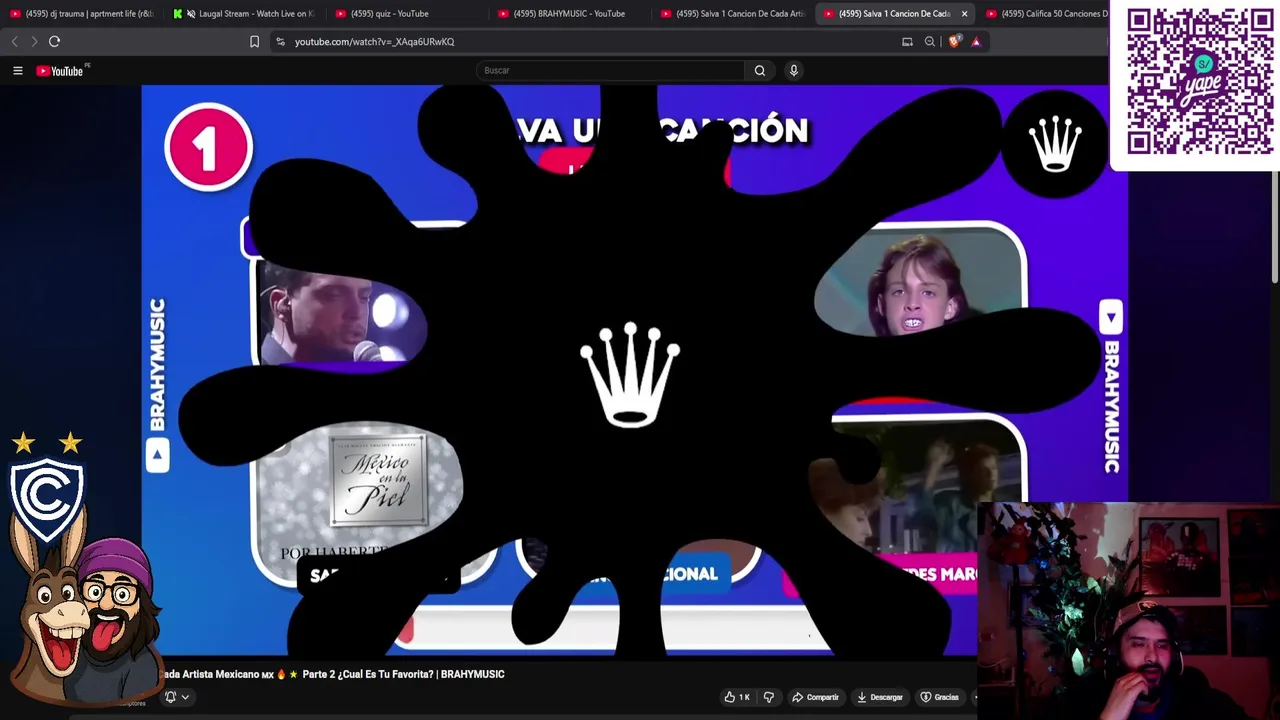Click the right BRAHYMUSIC down arrow marker

[x=1111, y=317]
